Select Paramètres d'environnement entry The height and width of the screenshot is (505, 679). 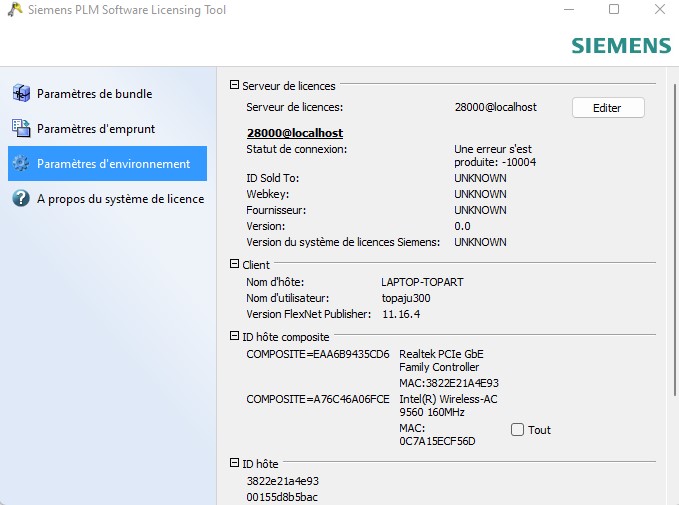pyautogui.click(x=107, y=163)
